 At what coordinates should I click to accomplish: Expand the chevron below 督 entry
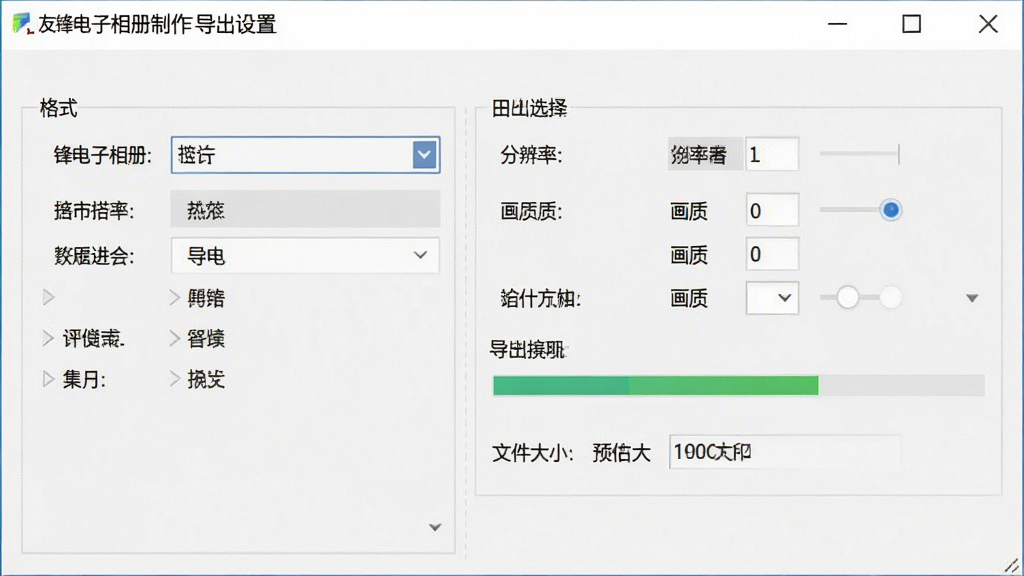click(174, 379)
